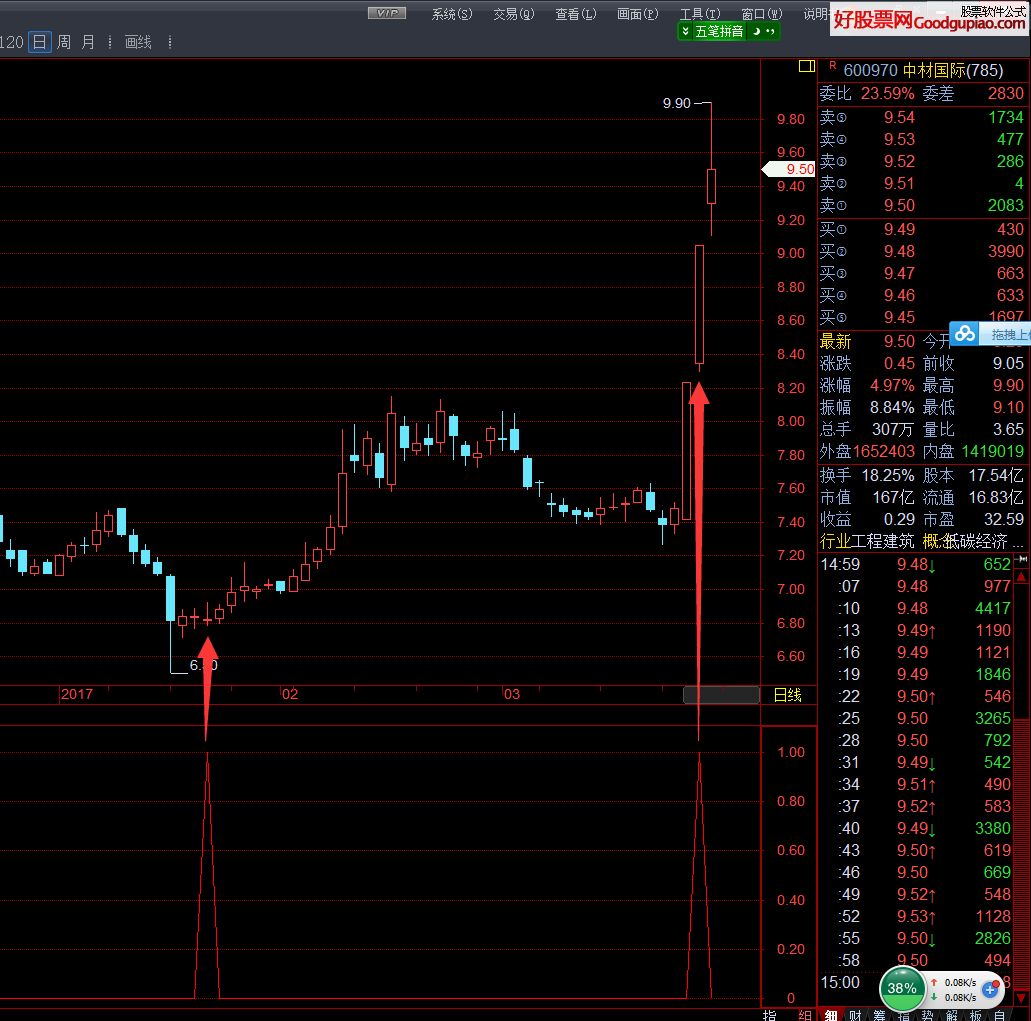Click the green 38% memory ball
This screenshot has width=1031, height=1021.
coord(901,988)
